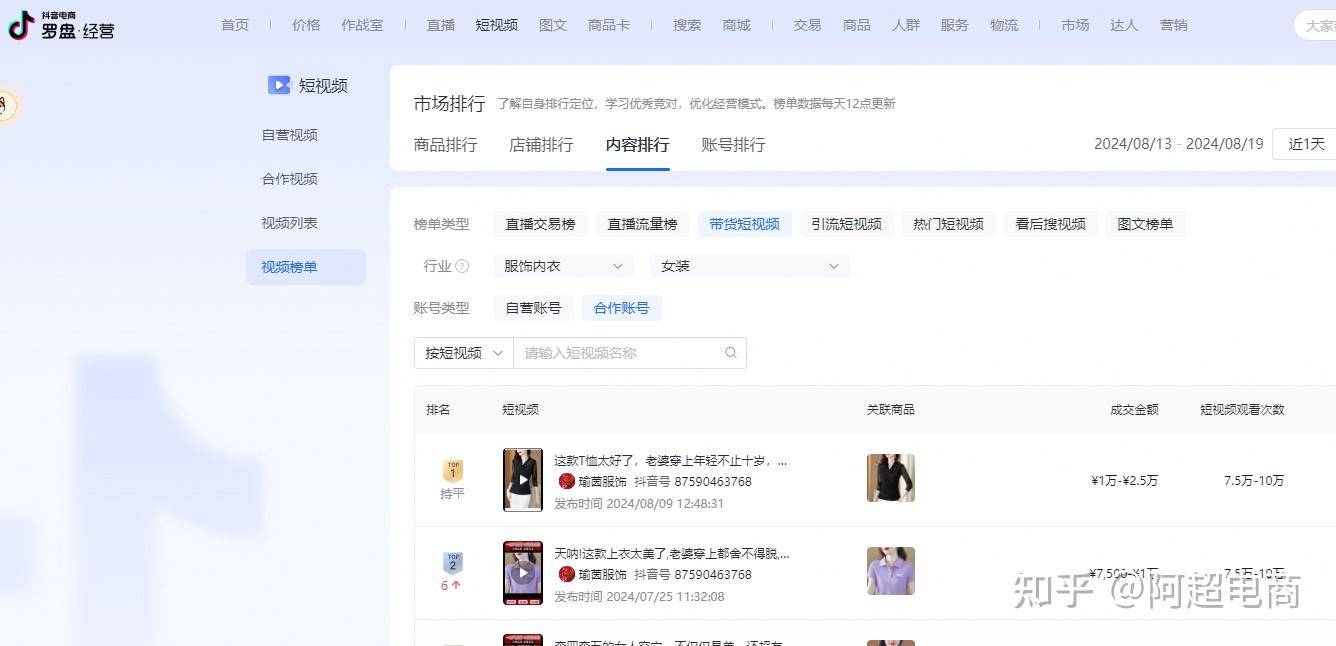Viewport: 1336px width, 646px height.
Task: Select the 带货短视频 list type
Action: [745, 224]
